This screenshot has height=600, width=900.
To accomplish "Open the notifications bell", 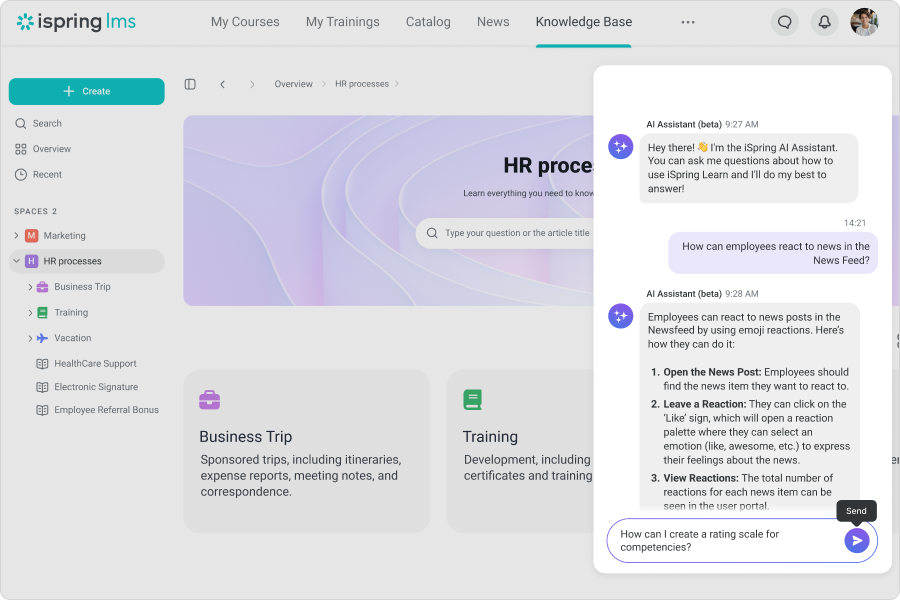I will point(824,20).
